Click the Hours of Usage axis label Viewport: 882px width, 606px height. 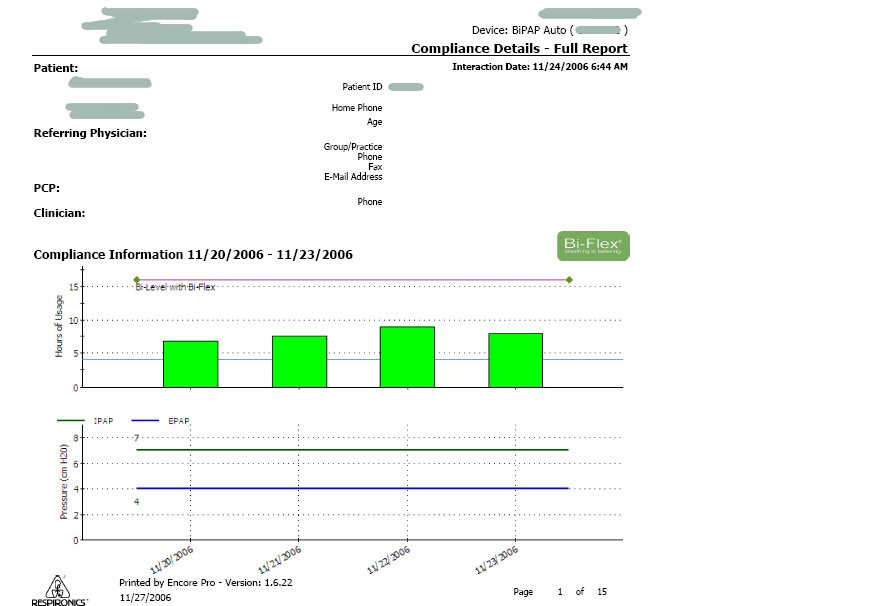click(x=60, y=327)
